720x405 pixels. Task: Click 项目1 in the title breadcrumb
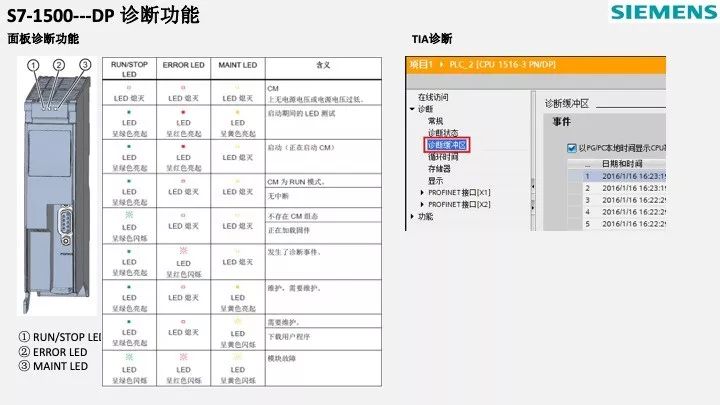tap(420, 64)
